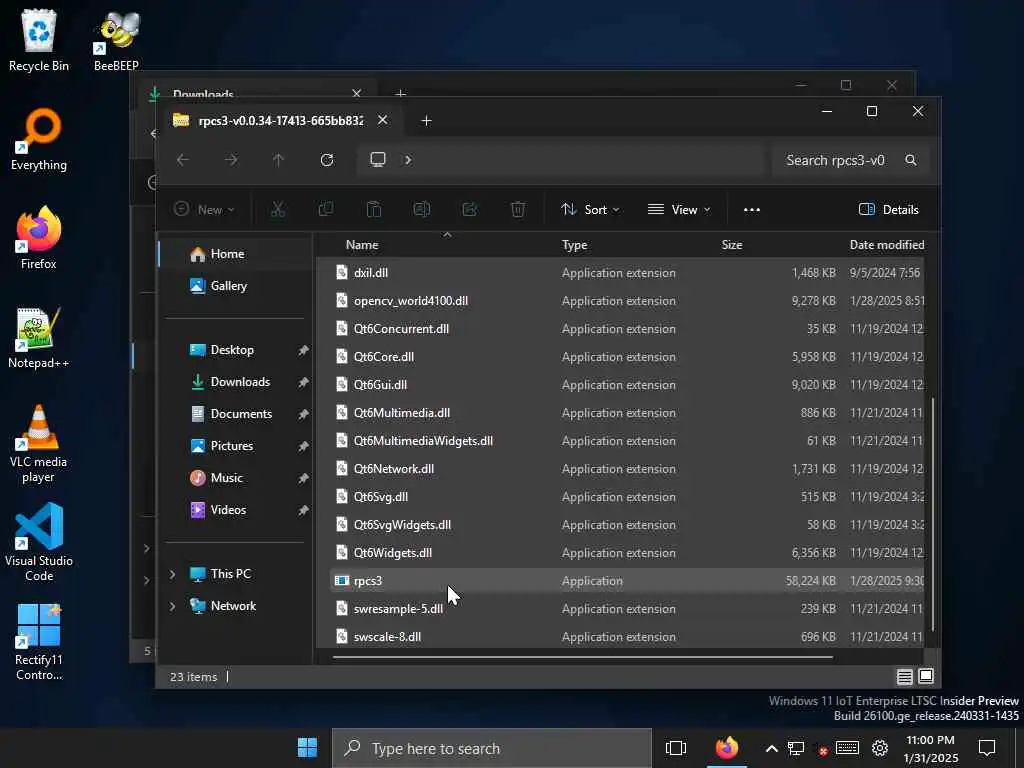Open Downloads in the navigation pane
Image resolution: width=1024 pixels, height=768 pixels.
(235, 382)
